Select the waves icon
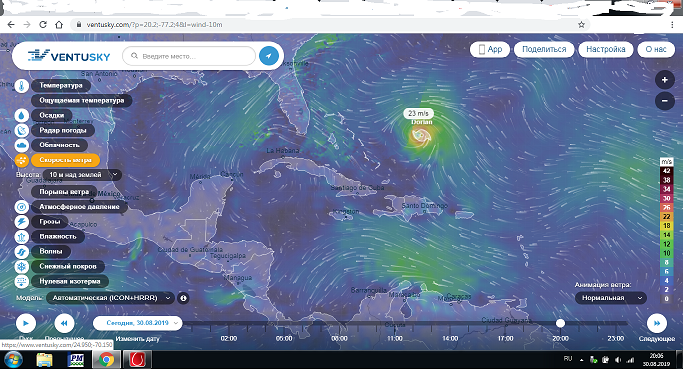Viewport: 683px width, 384px height. pos(21,252)
